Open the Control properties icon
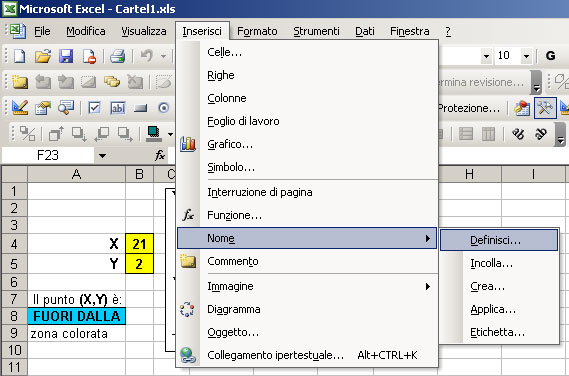This screenshot has height=376, width=569. click(43, 108)
